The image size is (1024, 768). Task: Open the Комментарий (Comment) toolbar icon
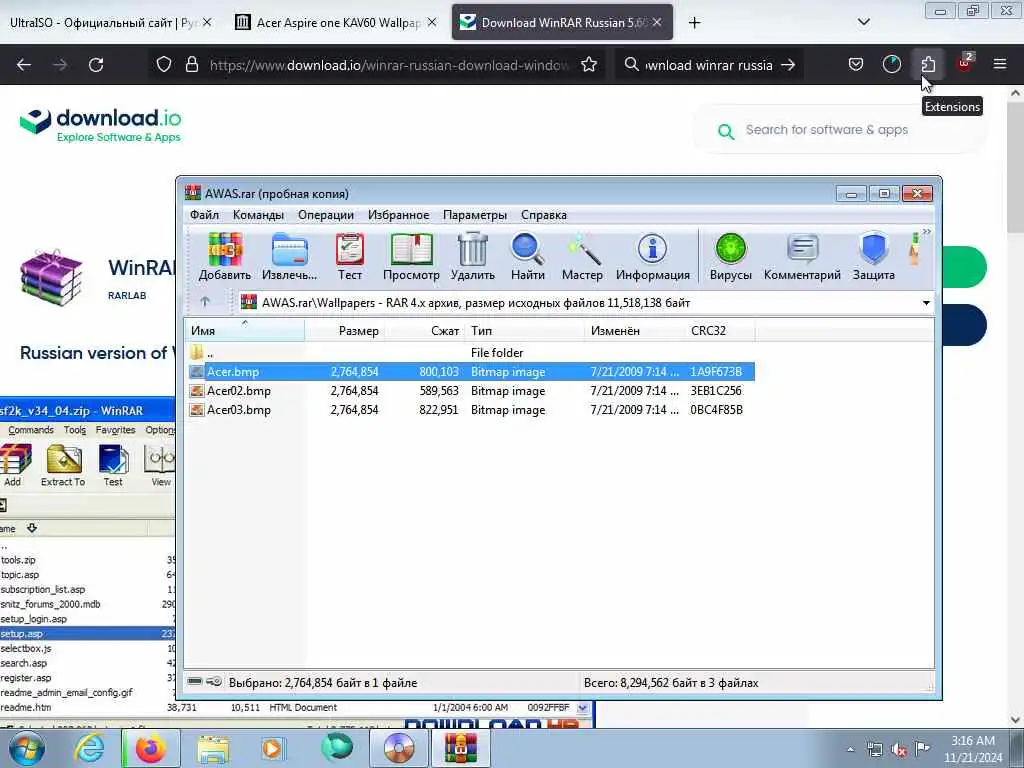[x=802, y=257]
